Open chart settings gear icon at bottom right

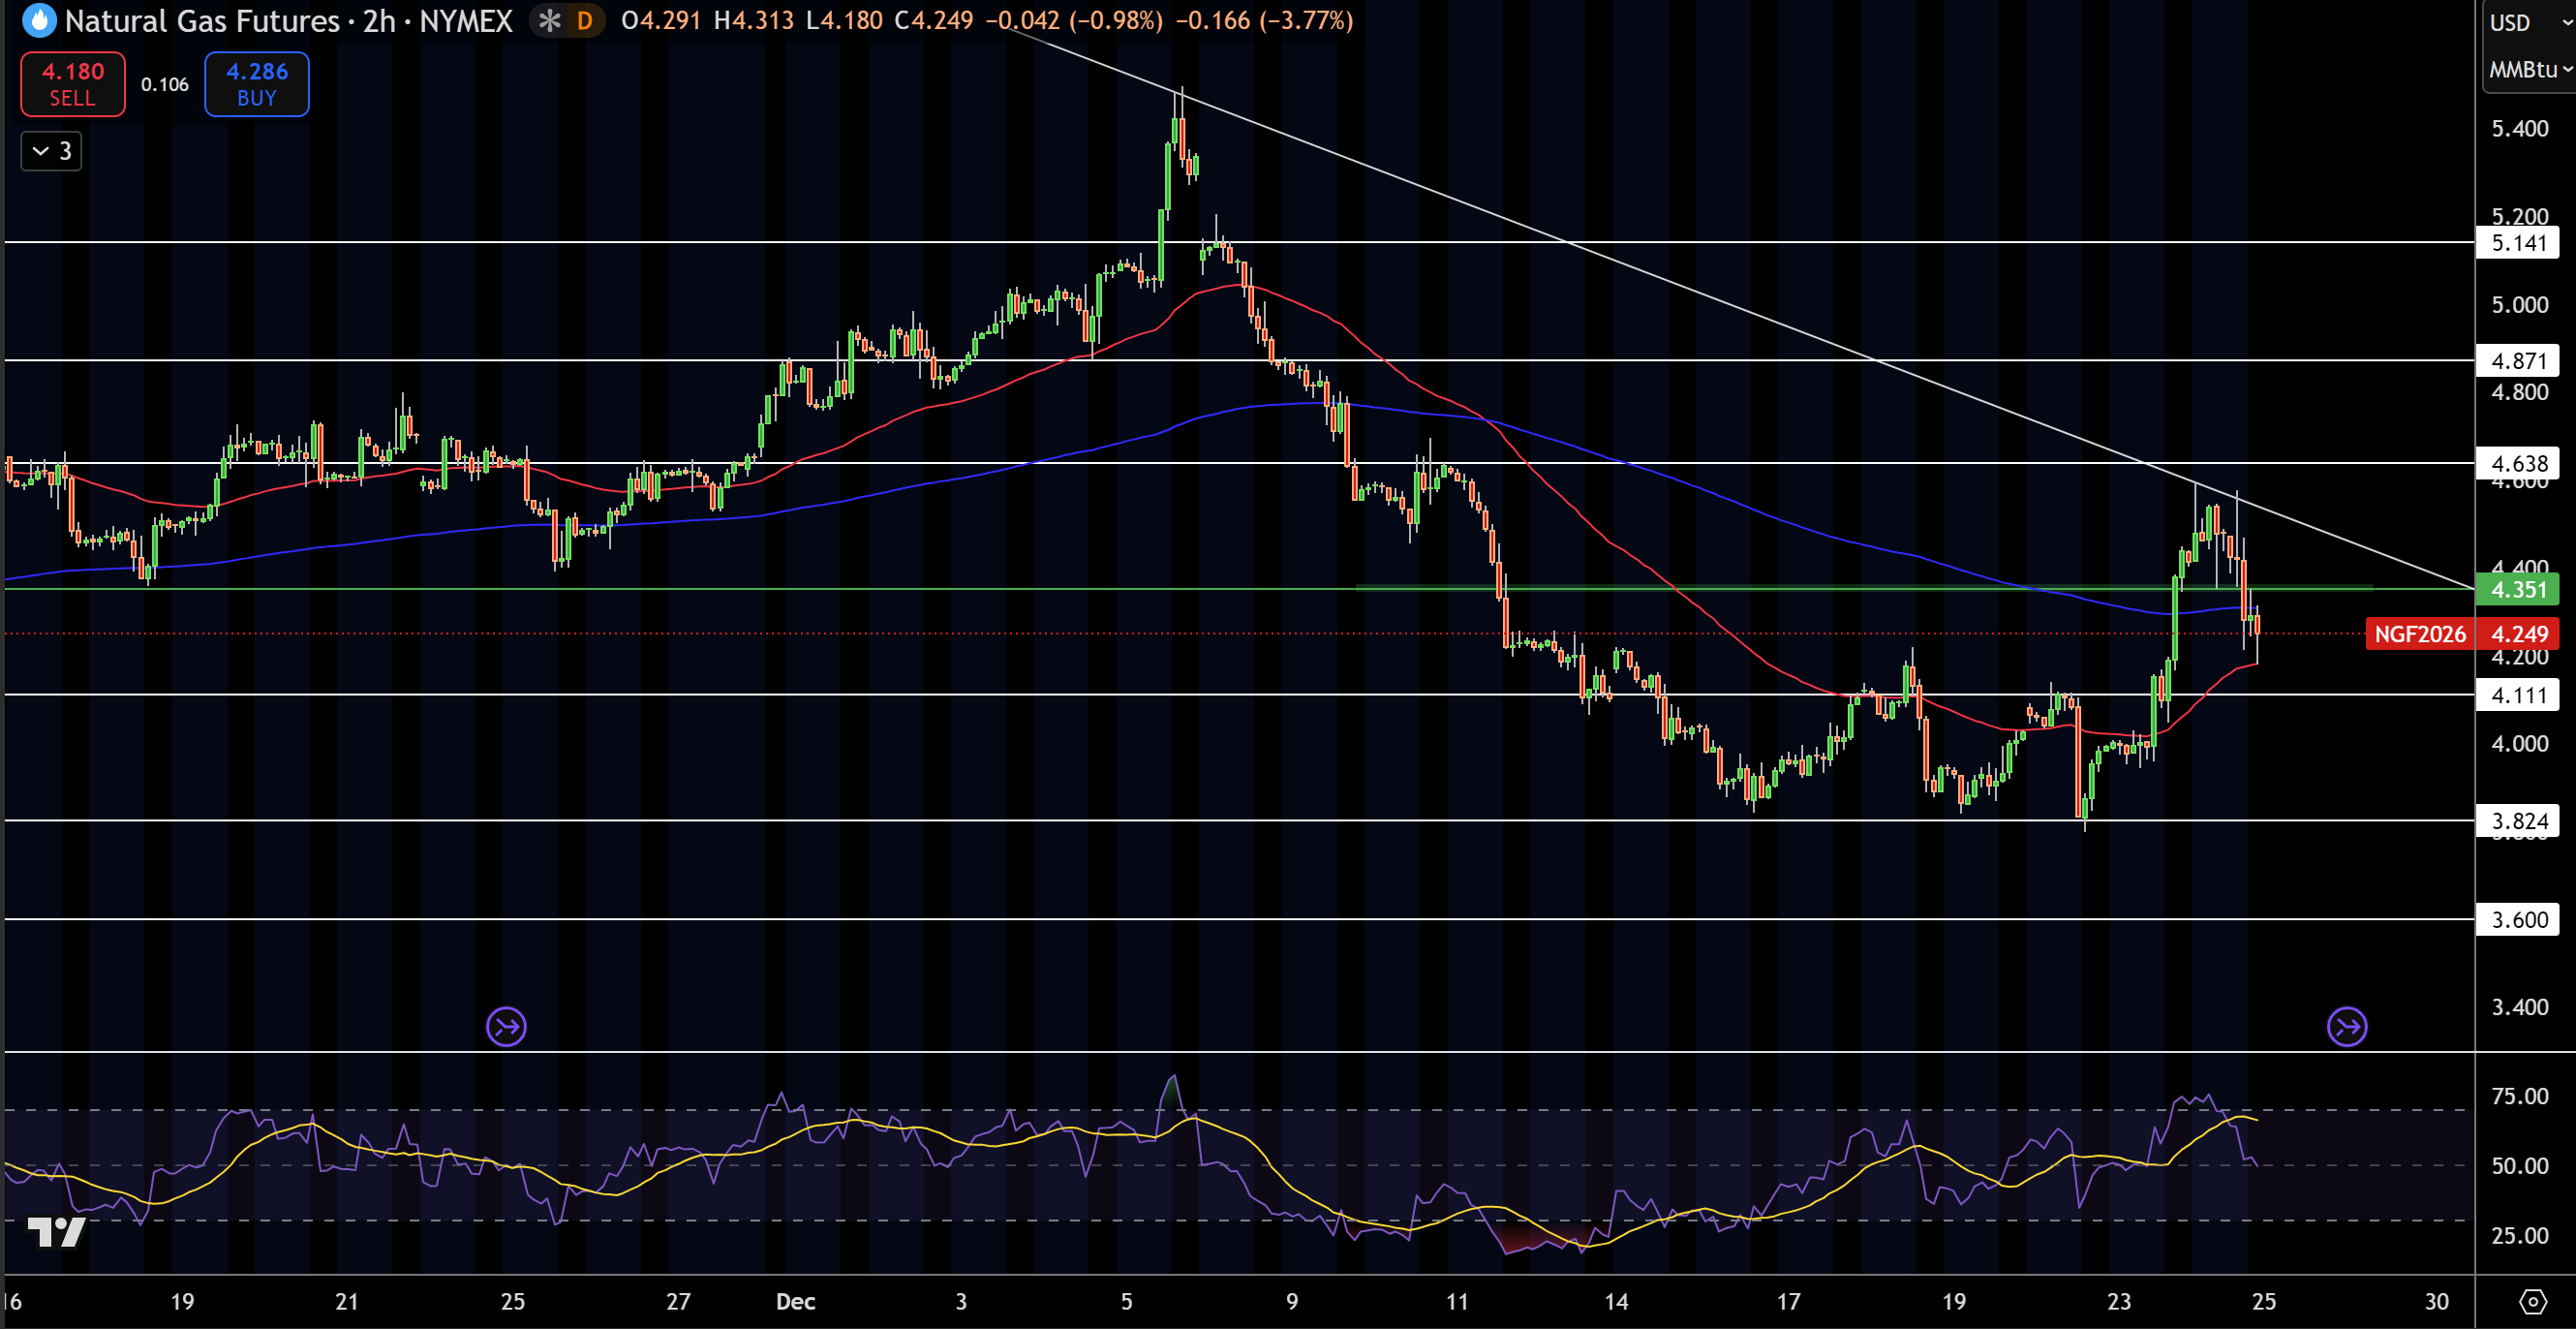[2532, 1301]
